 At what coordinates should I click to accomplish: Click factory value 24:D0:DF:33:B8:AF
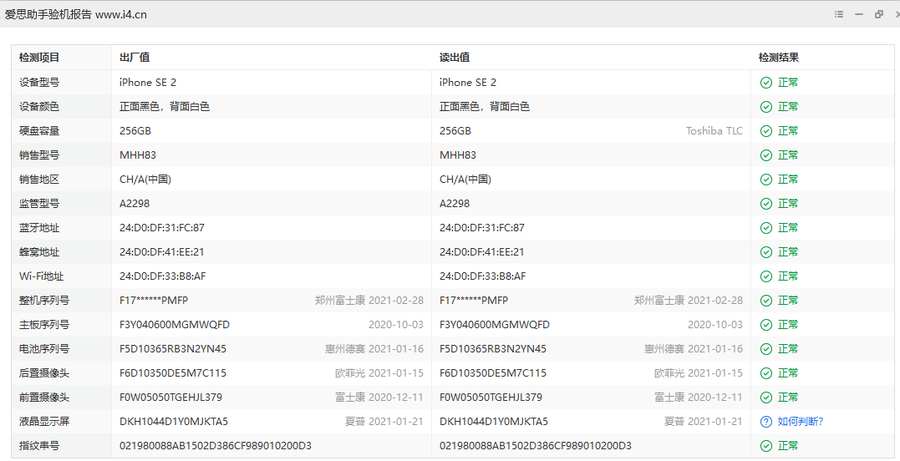(x=162, y=276)
